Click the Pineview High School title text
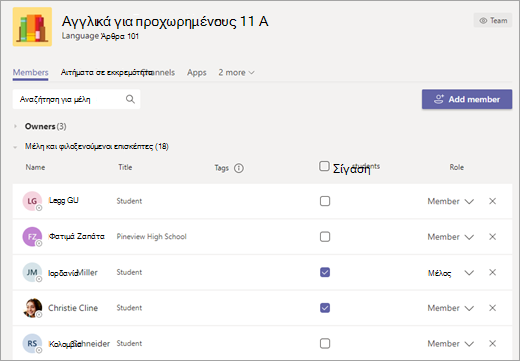Screen dimensions: 520x361 point(151,237)
